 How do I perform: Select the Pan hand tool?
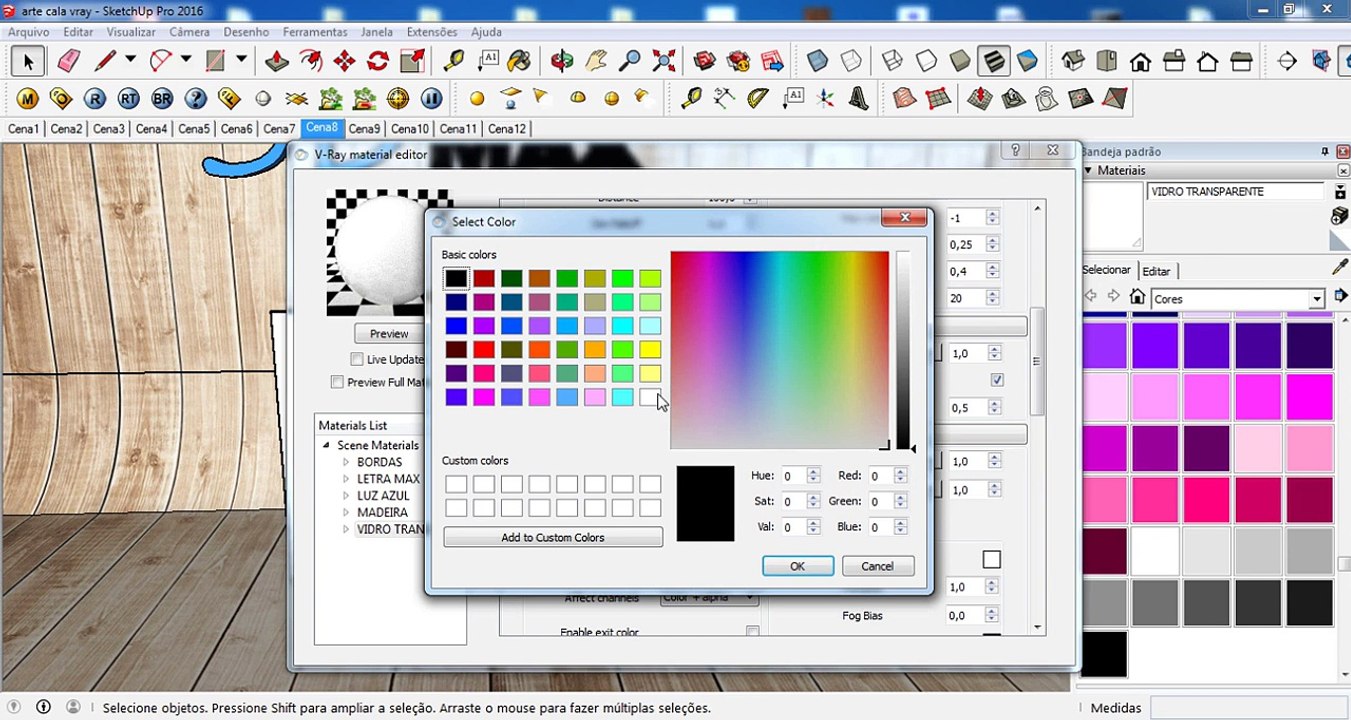[x=596, y=62]
